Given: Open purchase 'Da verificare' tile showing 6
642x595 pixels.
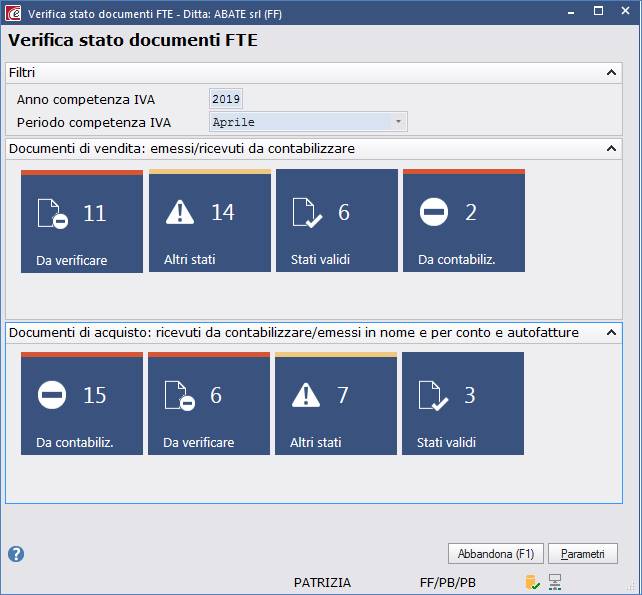Looking at the screenshot, I should tap(209, 404).
